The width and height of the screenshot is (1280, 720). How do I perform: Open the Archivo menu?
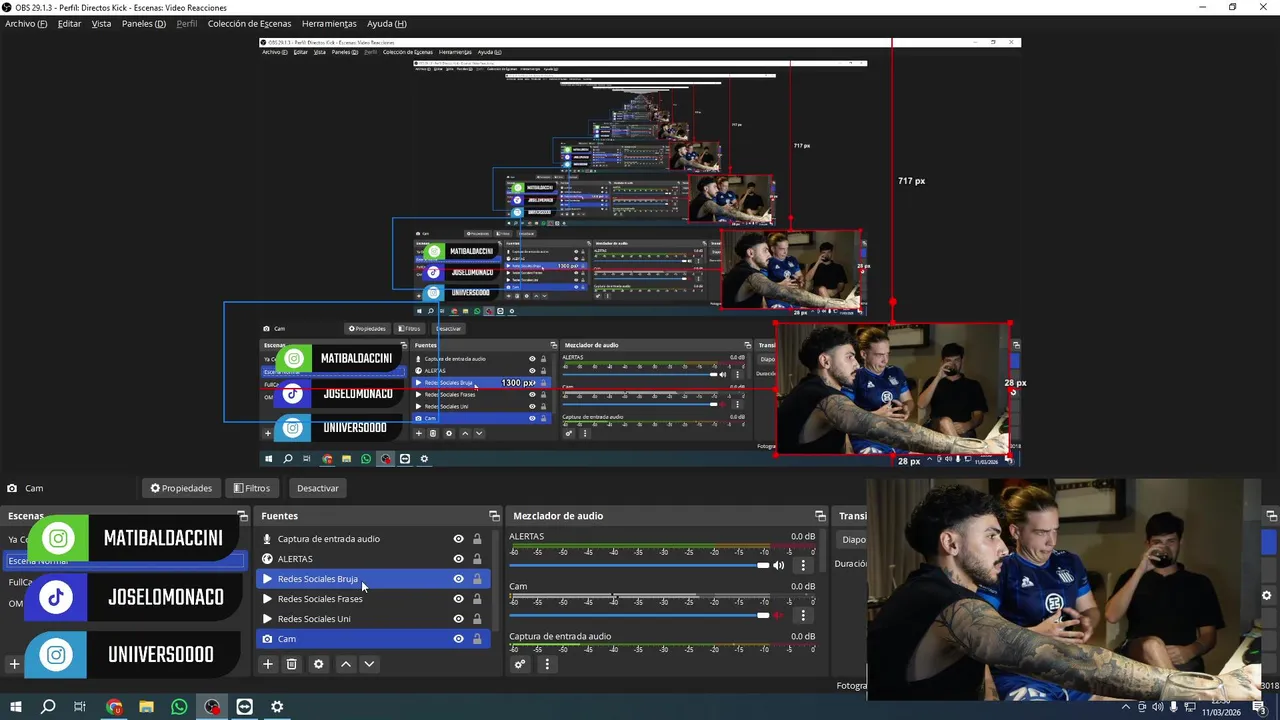[x=26, y=24]
